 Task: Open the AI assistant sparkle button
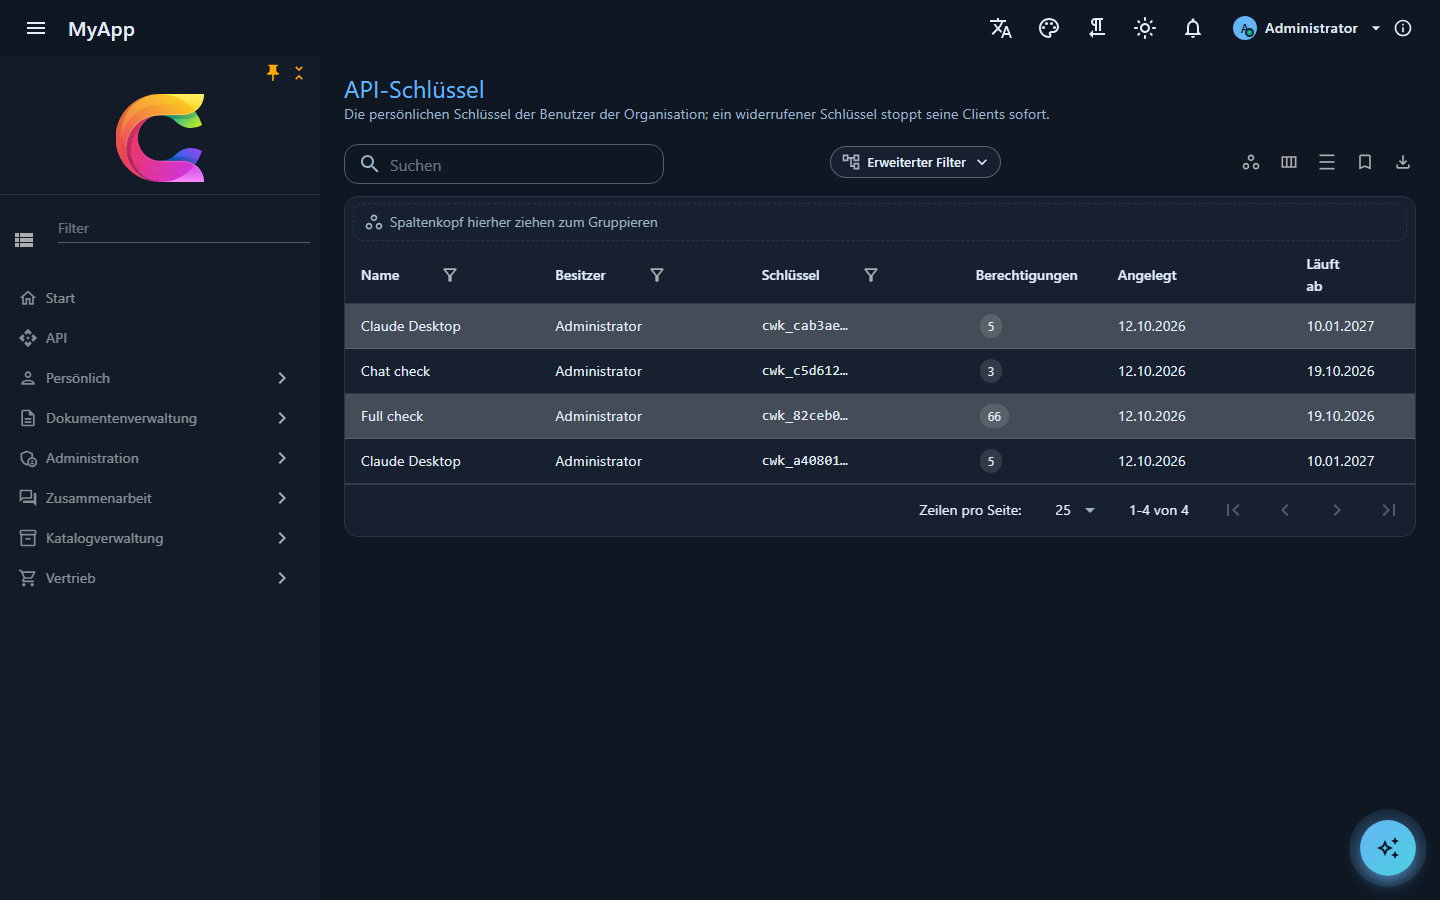click(1388, 848)
